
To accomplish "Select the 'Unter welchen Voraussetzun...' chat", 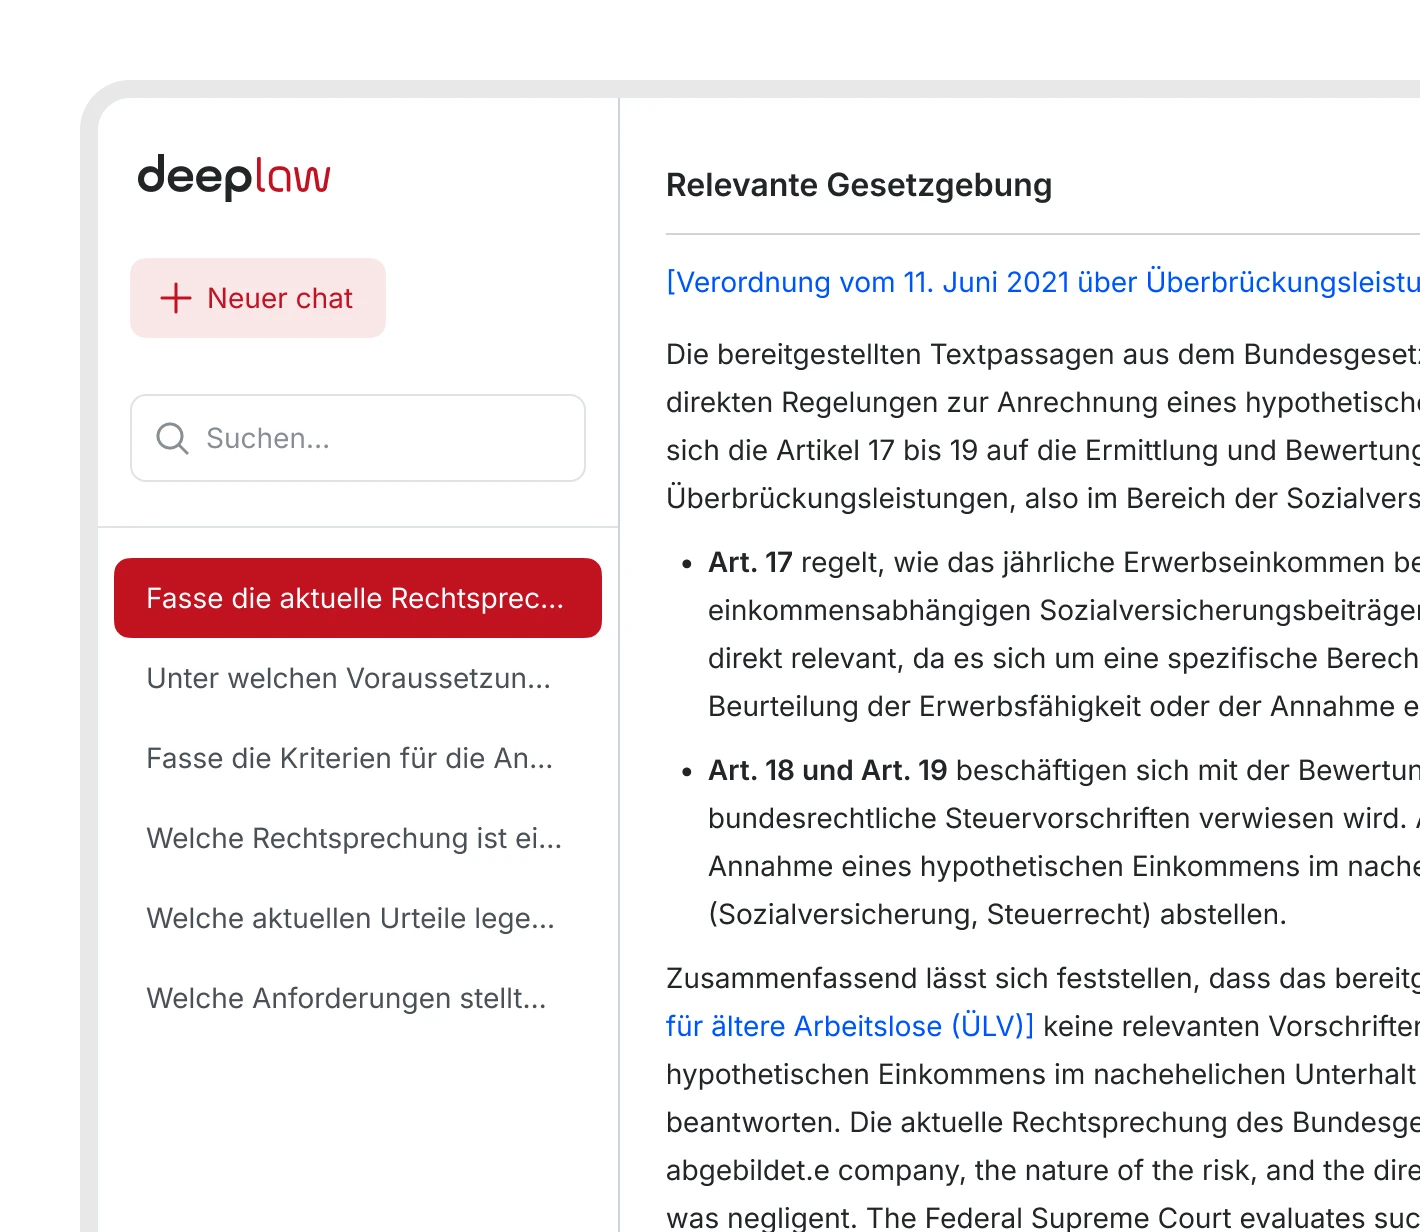I will 348,678.
